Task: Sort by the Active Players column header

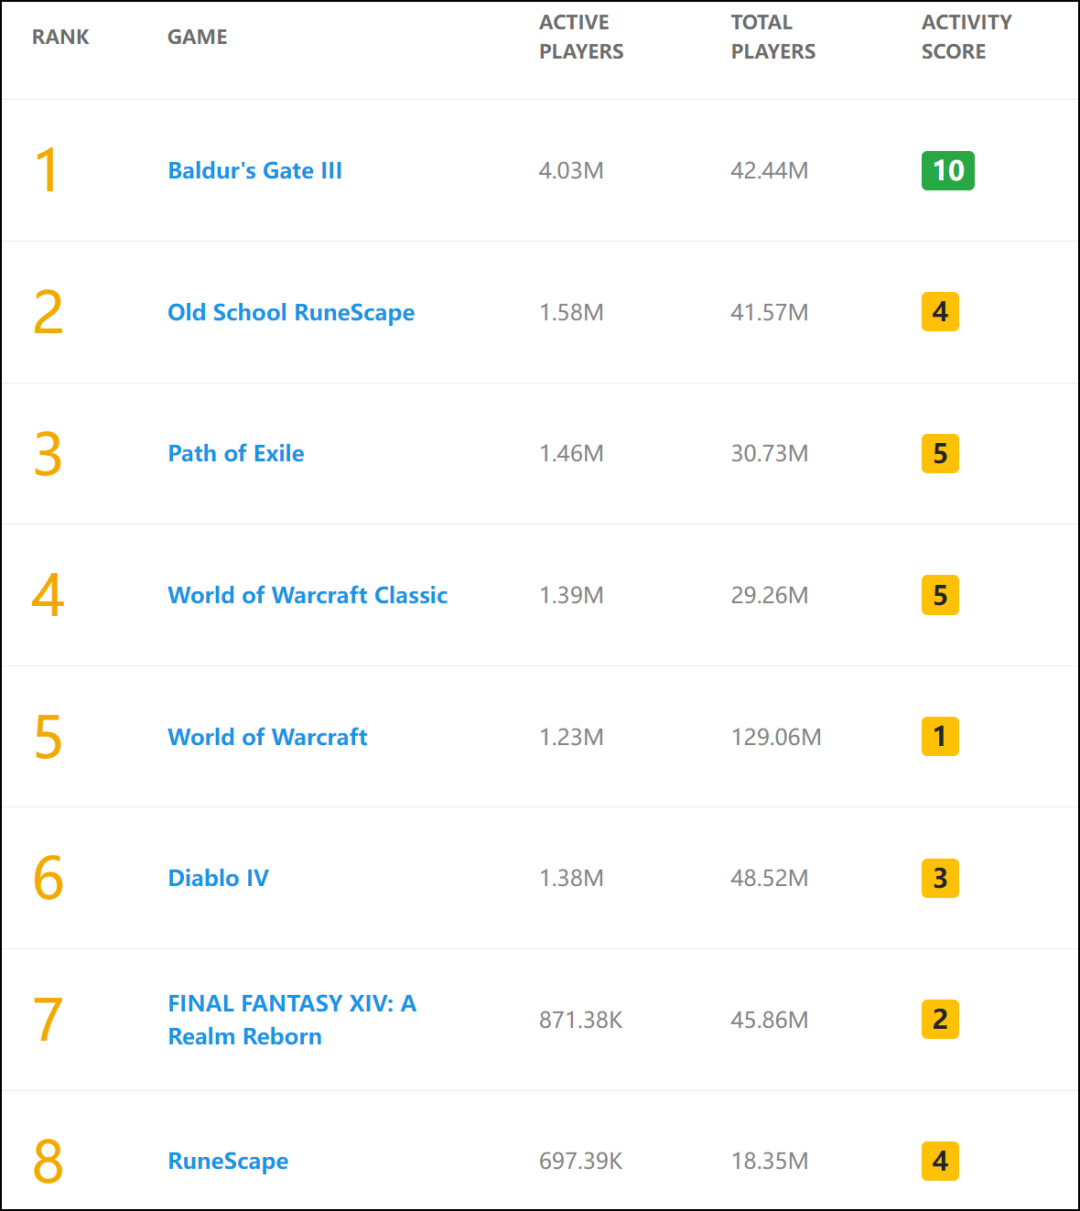Action: click(581, 37)
